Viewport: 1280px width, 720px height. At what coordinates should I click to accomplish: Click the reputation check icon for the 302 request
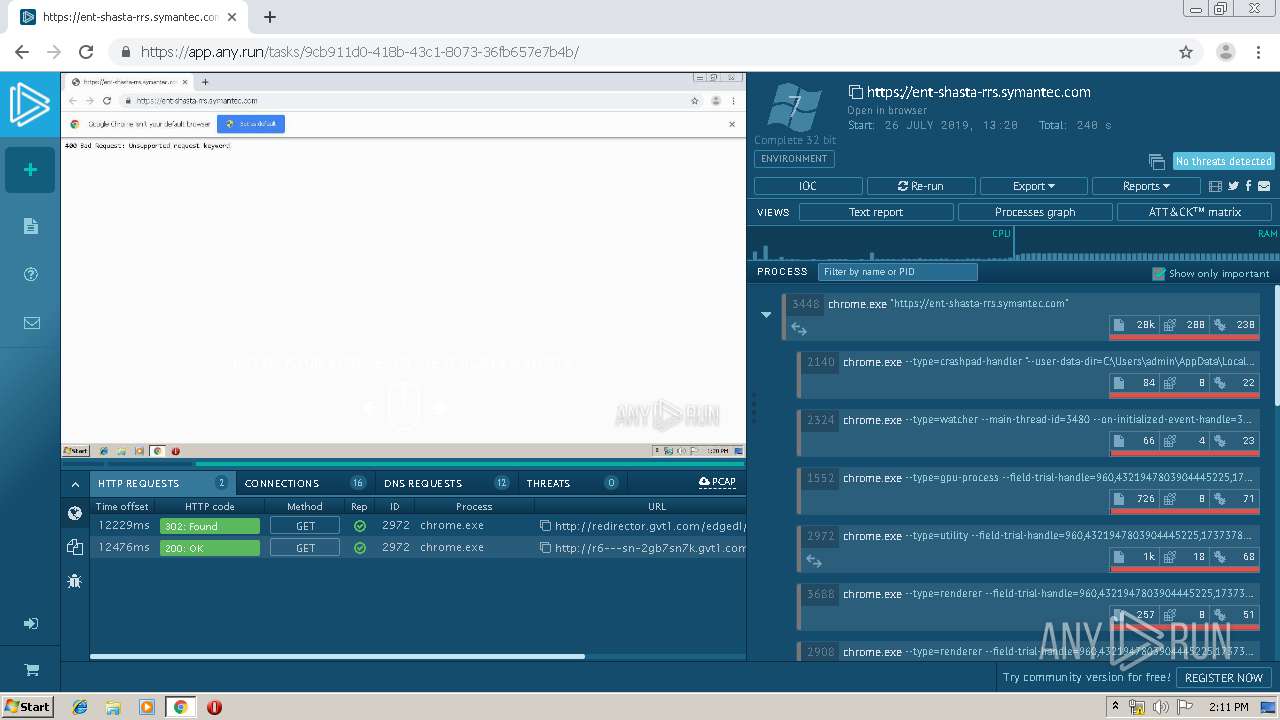[359, 526]
